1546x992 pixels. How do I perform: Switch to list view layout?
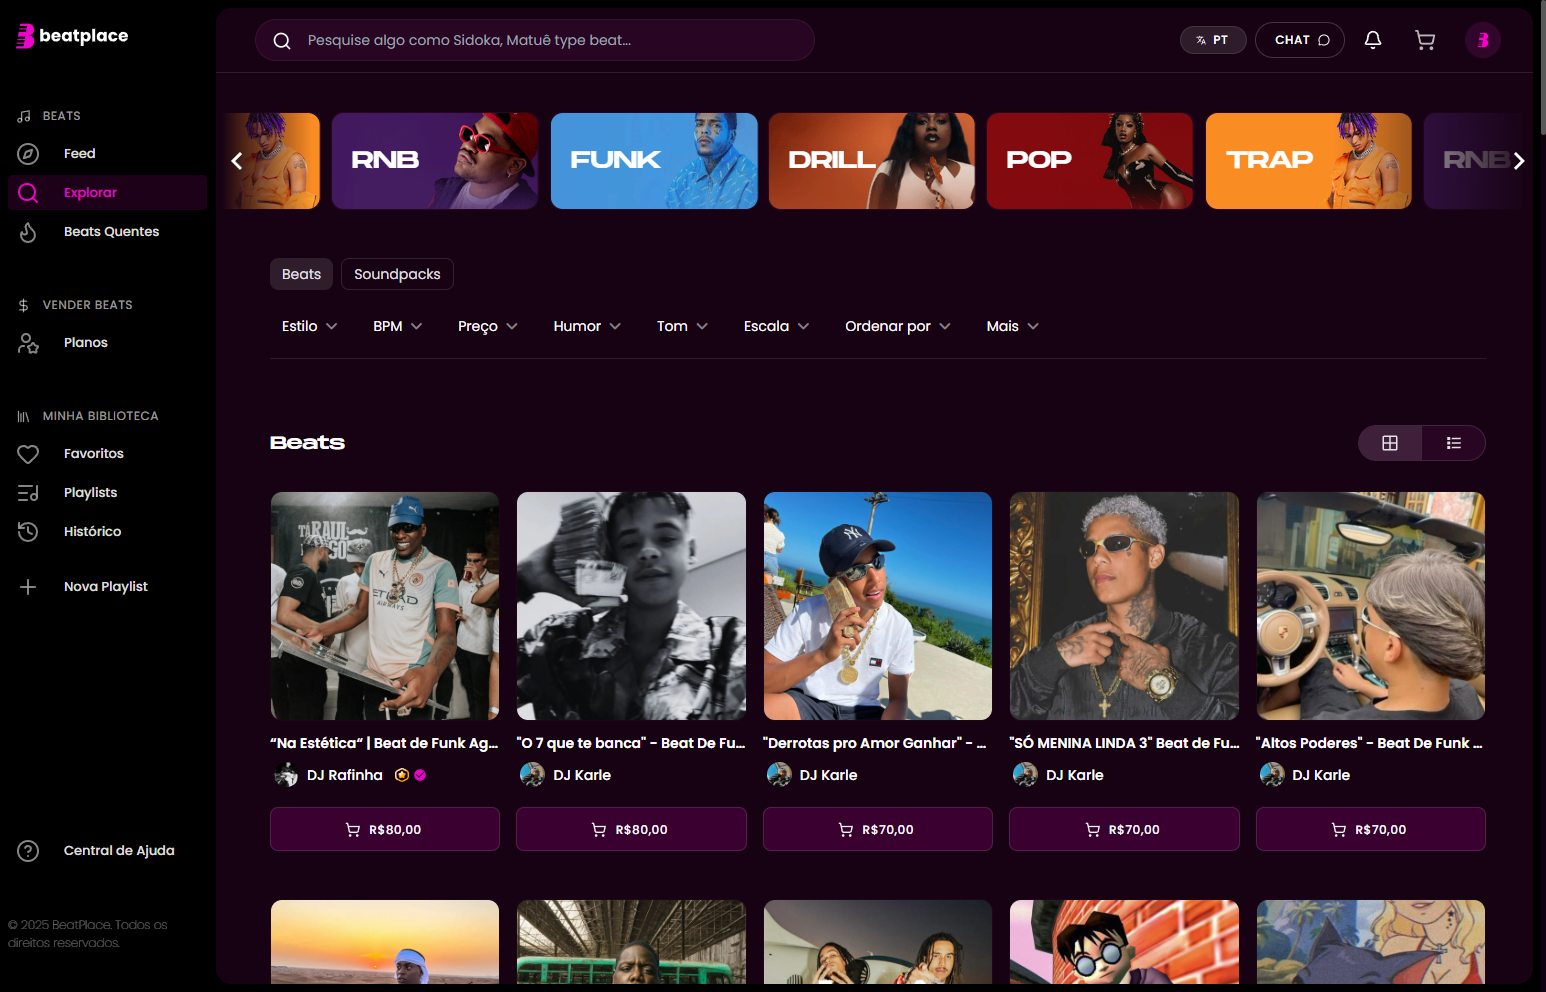click(1453, 443)
